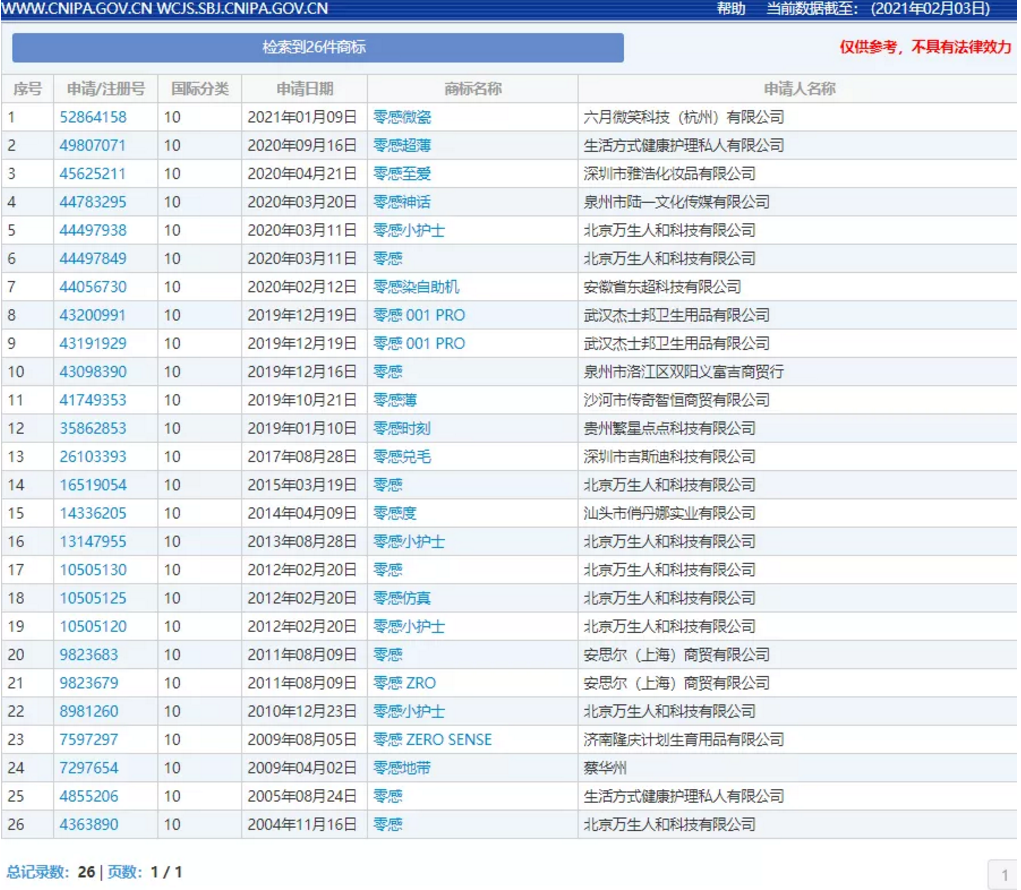This screenshot has width=1021, height=890.
Task: Open registration number 43191929
Action: click(93, 344)
